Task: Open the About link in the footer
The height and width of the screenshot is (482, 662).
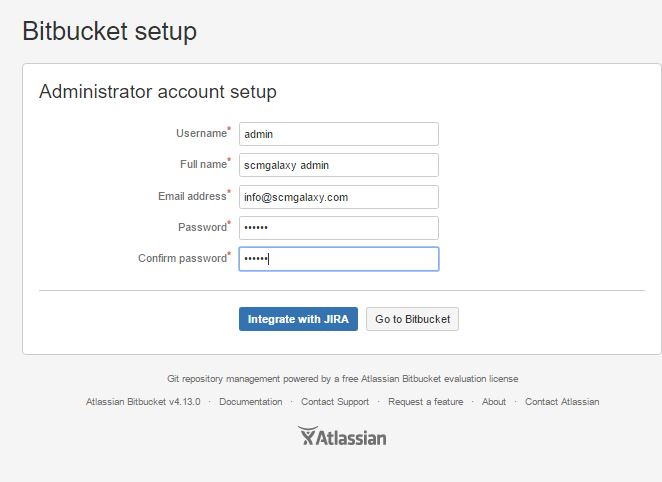Action: [x=494, y=402]
